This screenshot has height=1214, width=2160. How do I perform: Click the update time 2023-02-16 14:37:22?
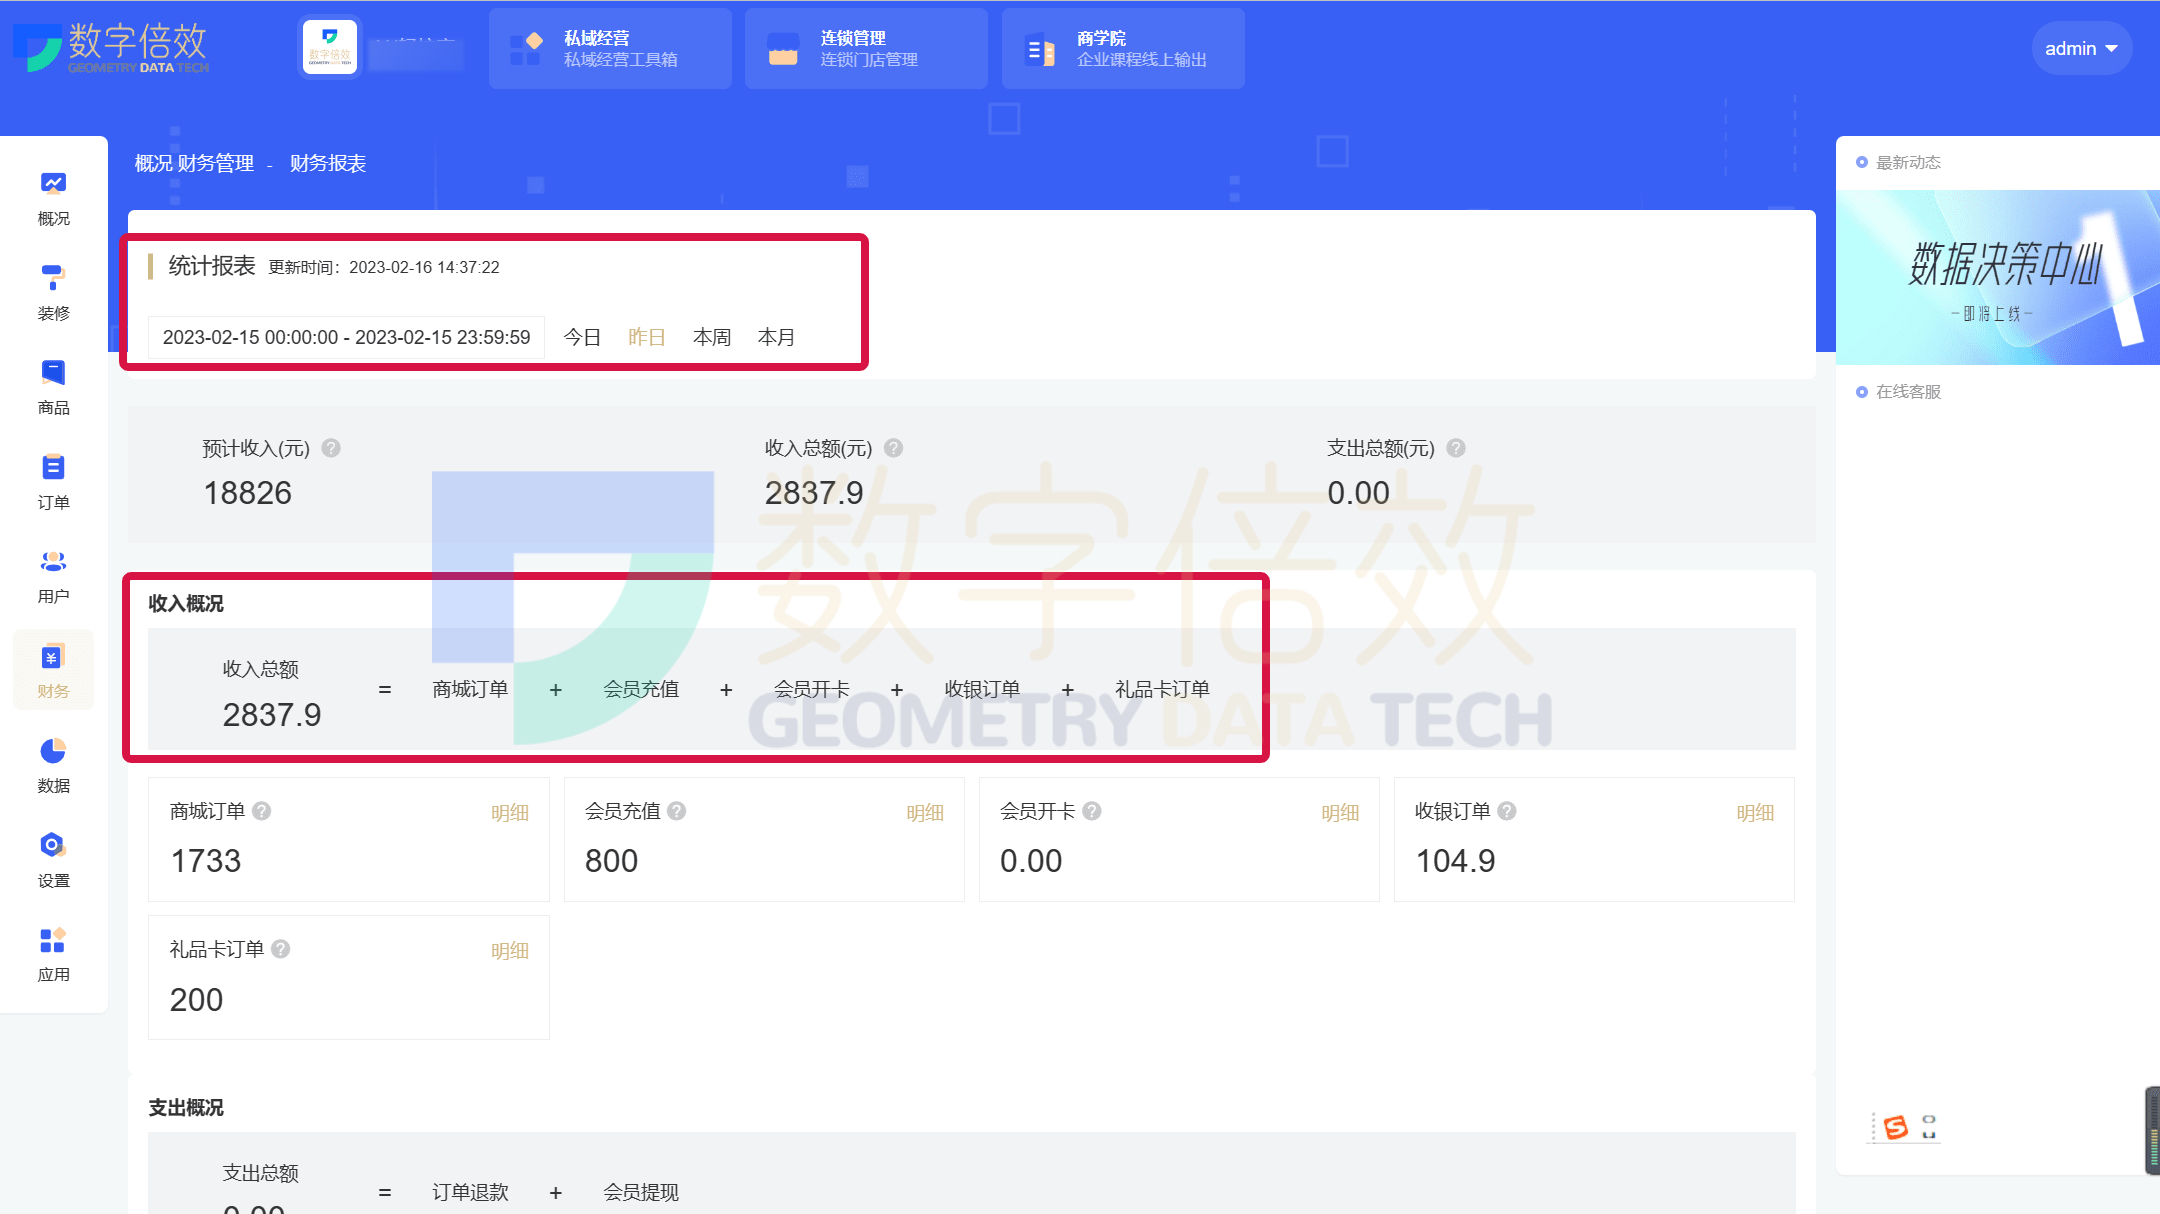click(424, 267)
